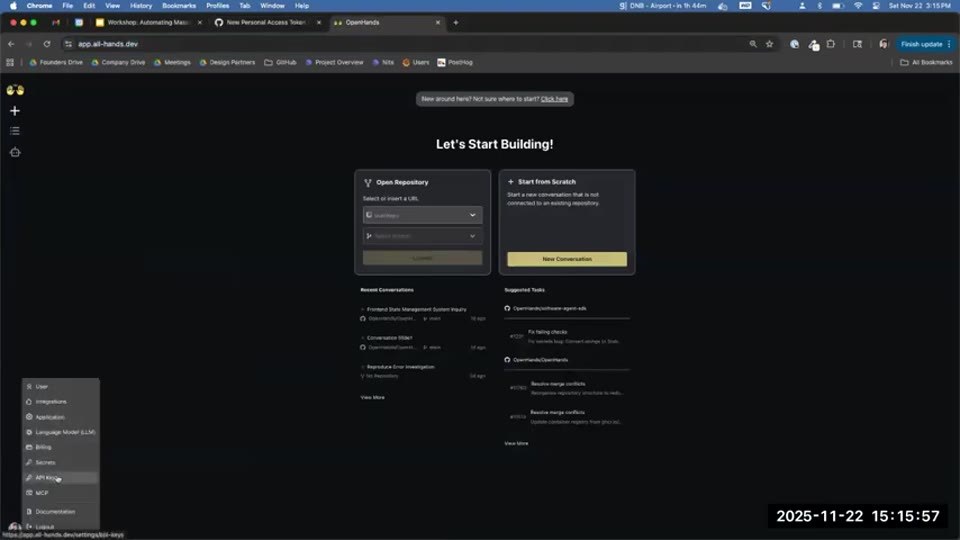The width and height of the screenshot is (960, 540).
Task: Click the OpenHands logo in sidebar
Action: (x=15, y=90)
